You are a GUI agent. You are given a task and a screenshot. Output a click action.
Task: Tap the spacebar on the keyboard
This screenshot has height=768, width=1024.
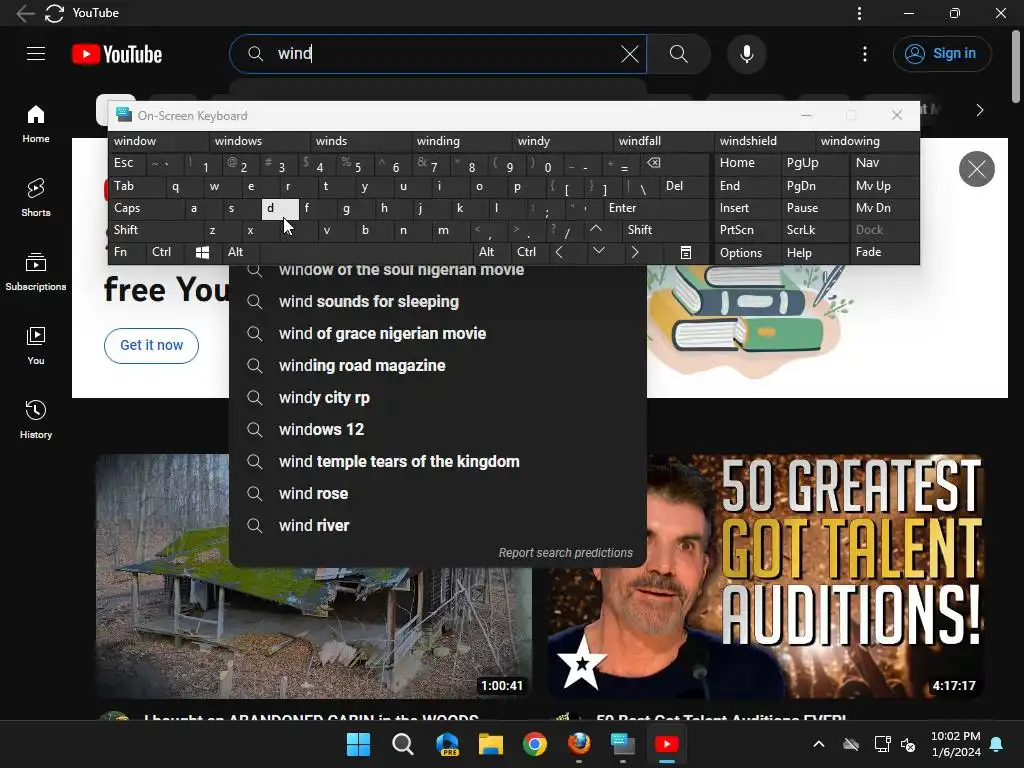(x=366, y=252)
